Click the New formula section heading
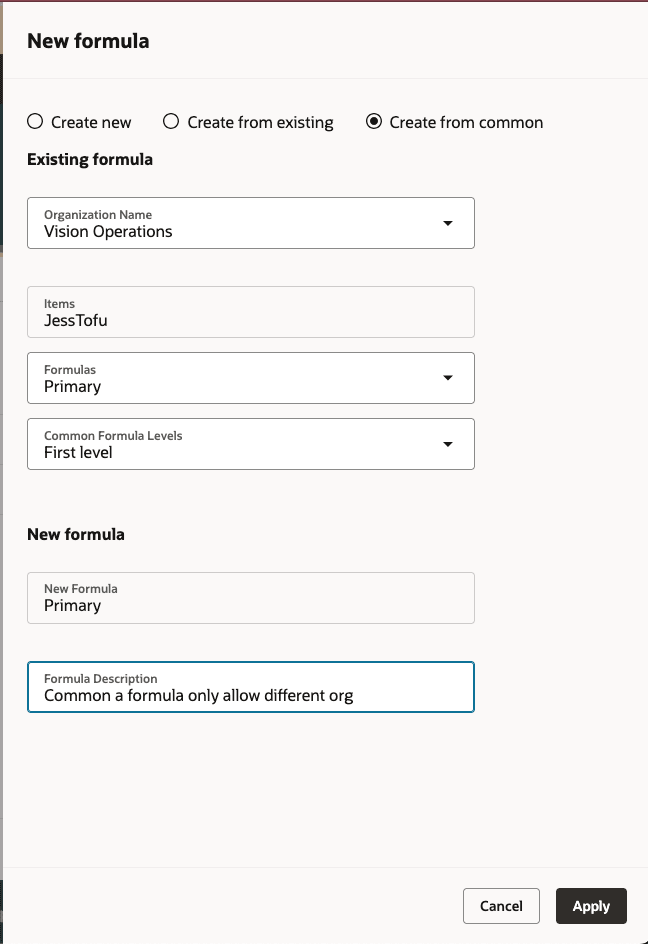Image resolution: width=648 pixels, height=944 pixels. coord(75,534)
